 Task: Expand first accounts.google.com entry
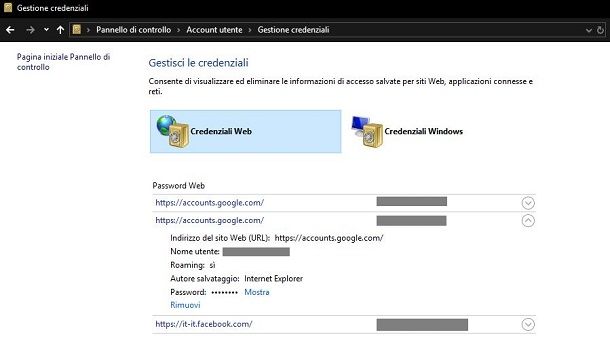528,203
